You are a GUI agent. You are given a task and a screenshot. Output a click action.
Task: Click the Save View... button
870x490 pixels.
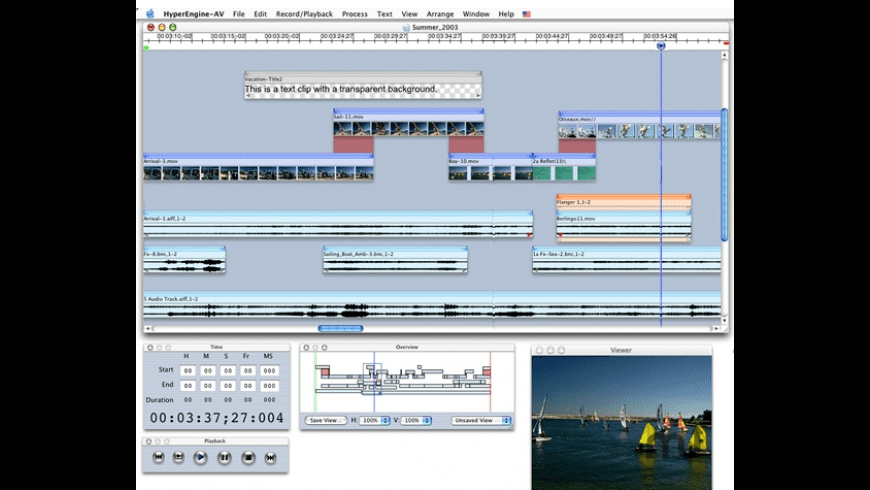point(326,421)
